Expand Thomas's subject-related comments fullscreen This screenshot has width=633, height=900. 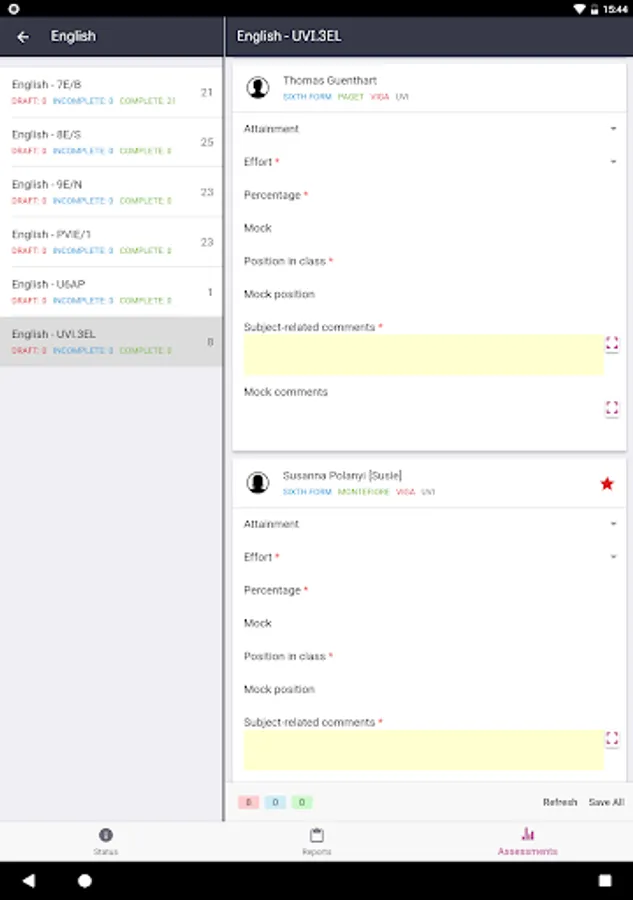611,344
